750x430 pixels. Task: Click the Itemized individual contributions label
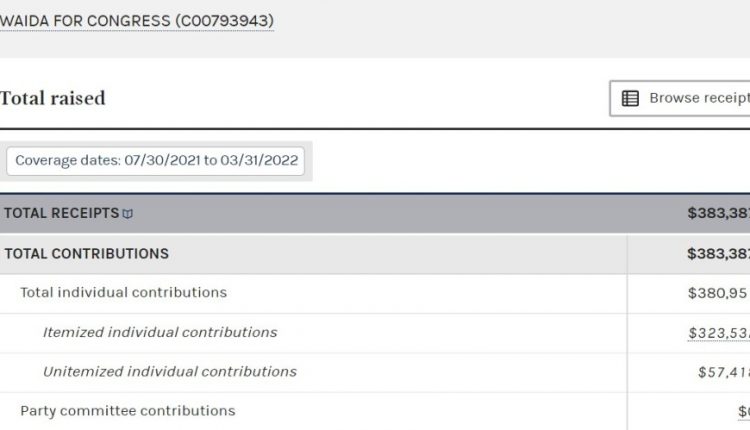click(160, 332)
